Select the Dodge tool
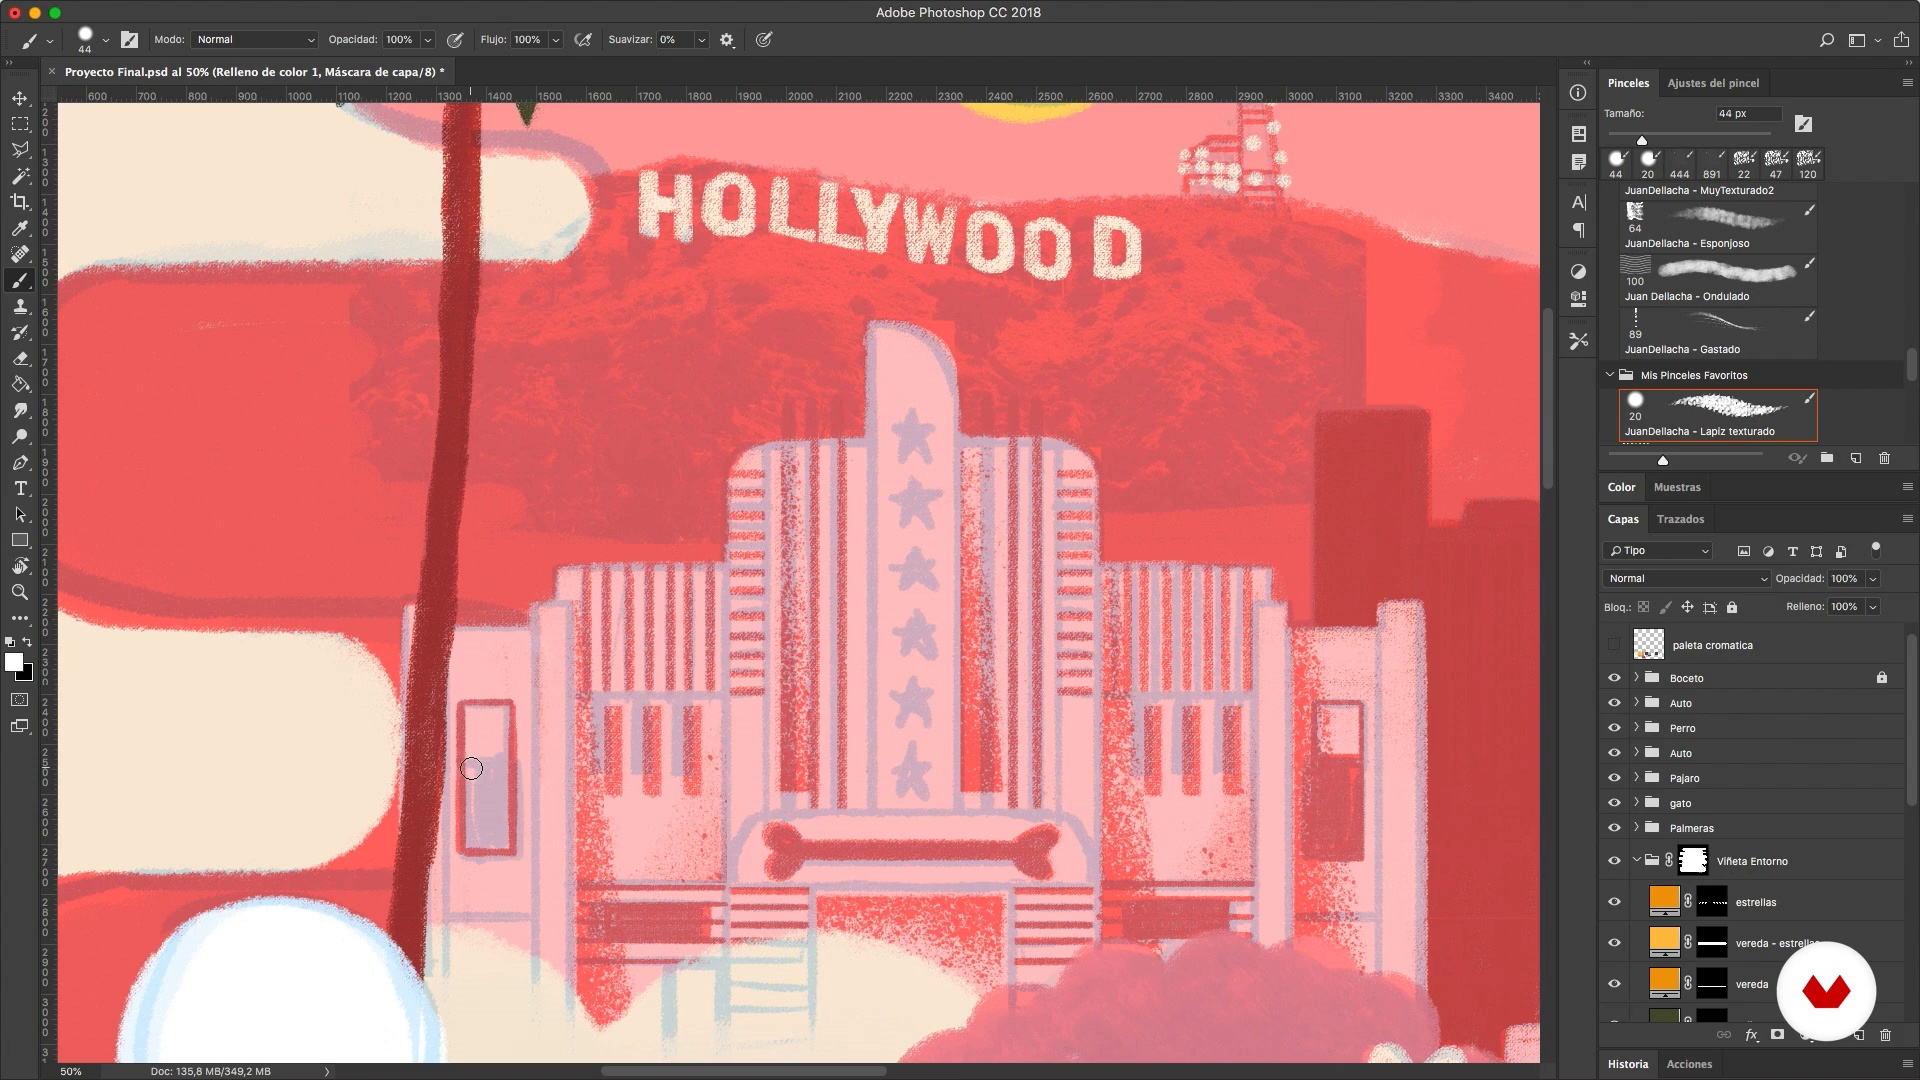 pyautogui.click(x=20, y=436)
